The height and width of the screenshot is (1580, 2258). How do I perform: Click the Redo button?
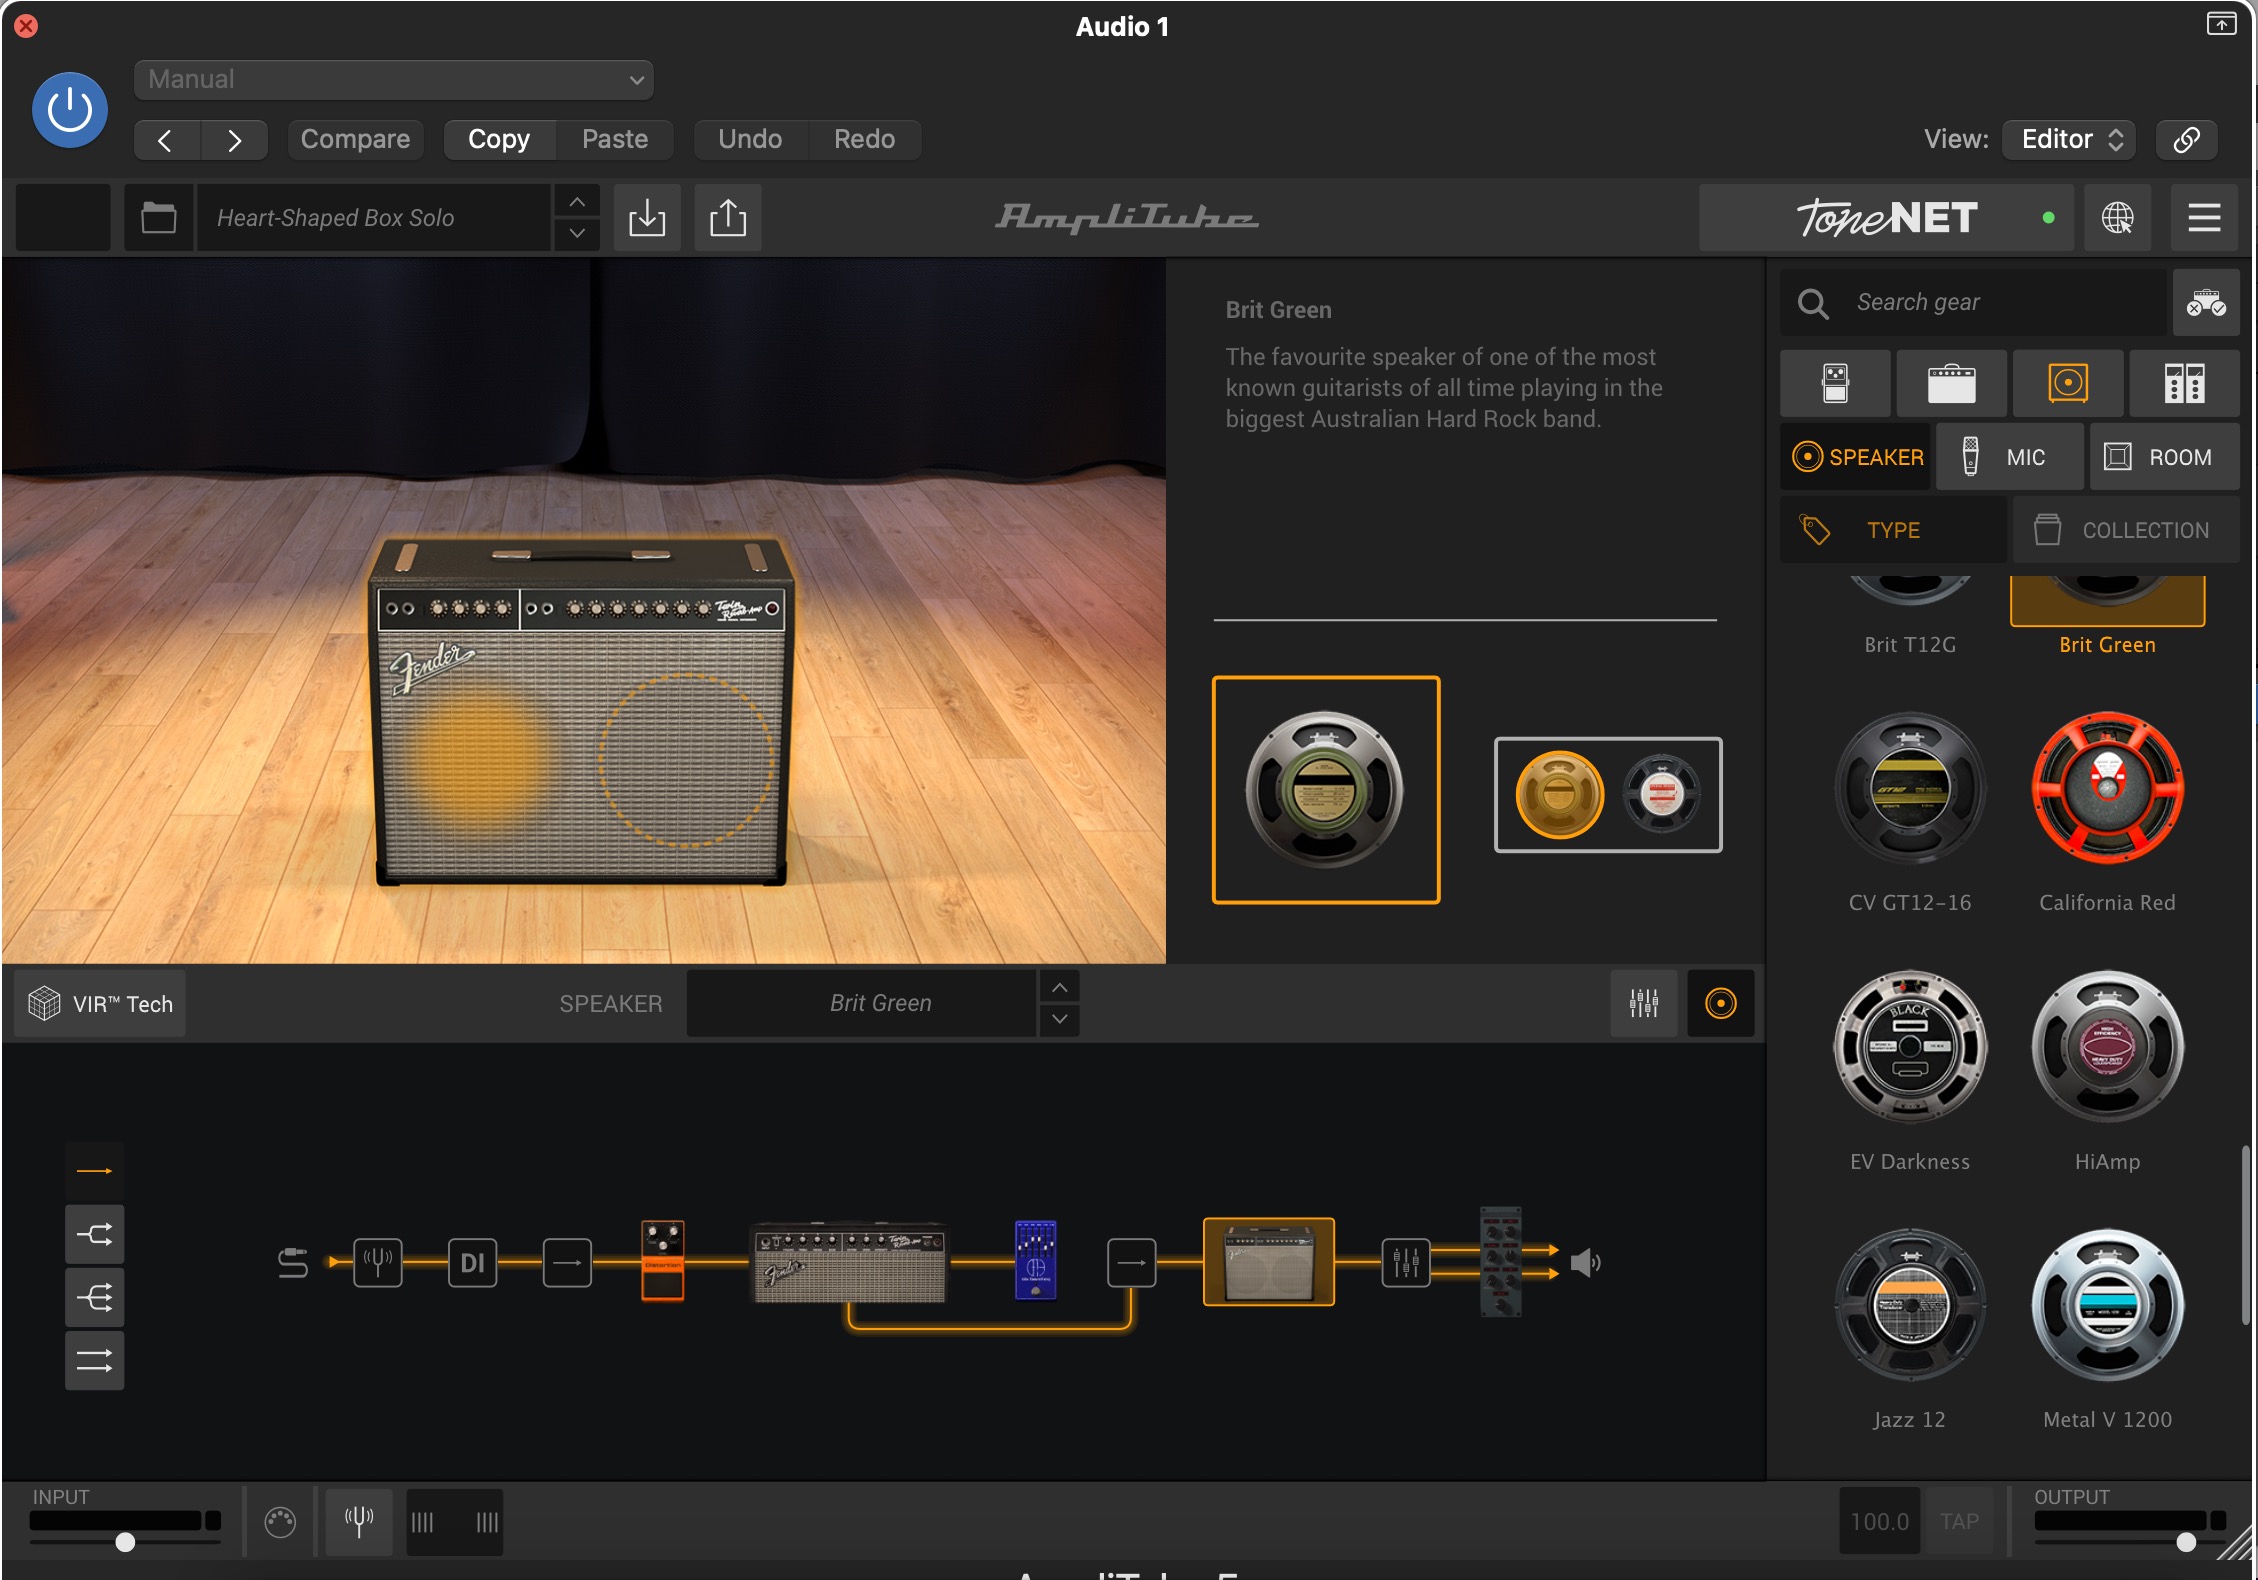pos(865,139)
